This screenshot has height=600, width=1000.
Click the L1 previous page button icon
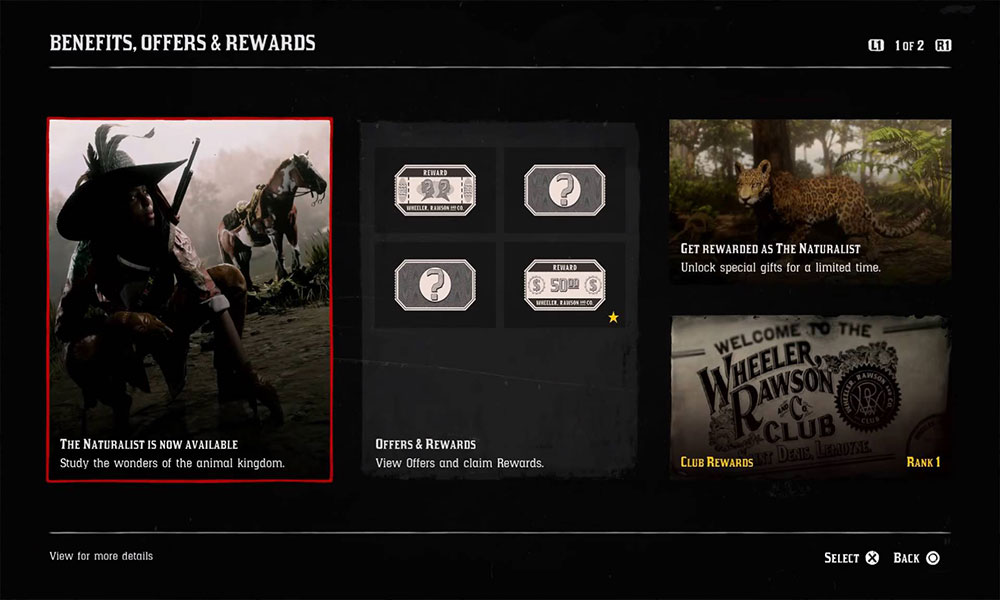click(x=876, y=45)
